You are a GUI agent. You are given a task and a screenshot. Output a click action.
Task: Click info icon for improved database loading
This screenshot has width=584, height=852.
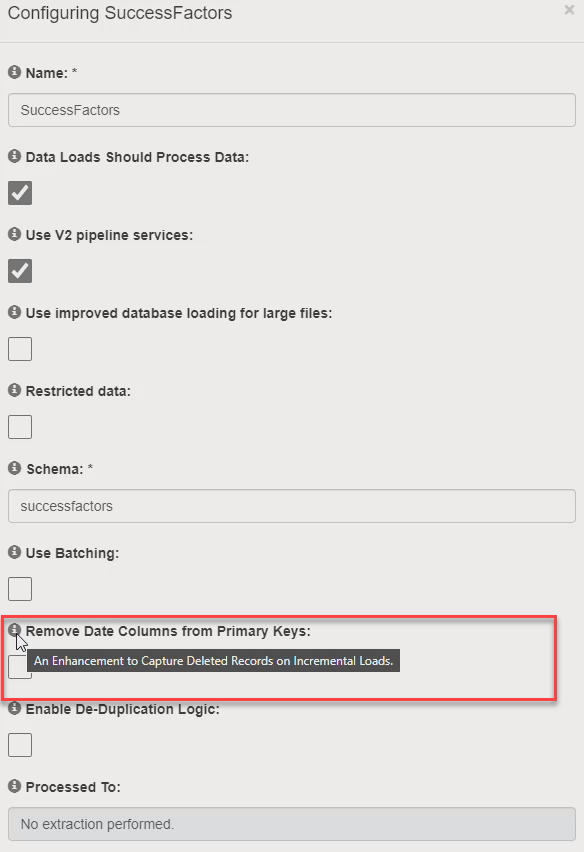(15, 312)
